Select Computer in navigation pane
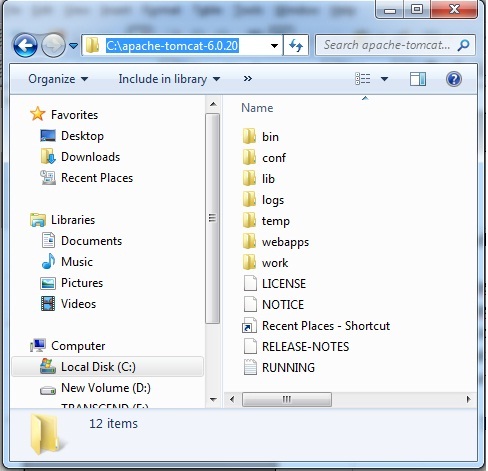The image size is (488, 471). (68, 346)
